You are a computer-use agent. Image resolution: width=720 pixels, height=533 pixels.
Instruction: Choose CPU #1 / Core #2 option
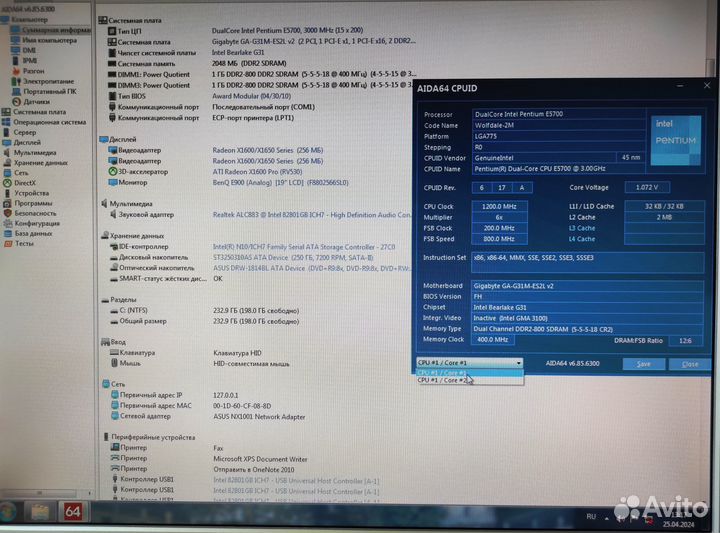point(469,380)
